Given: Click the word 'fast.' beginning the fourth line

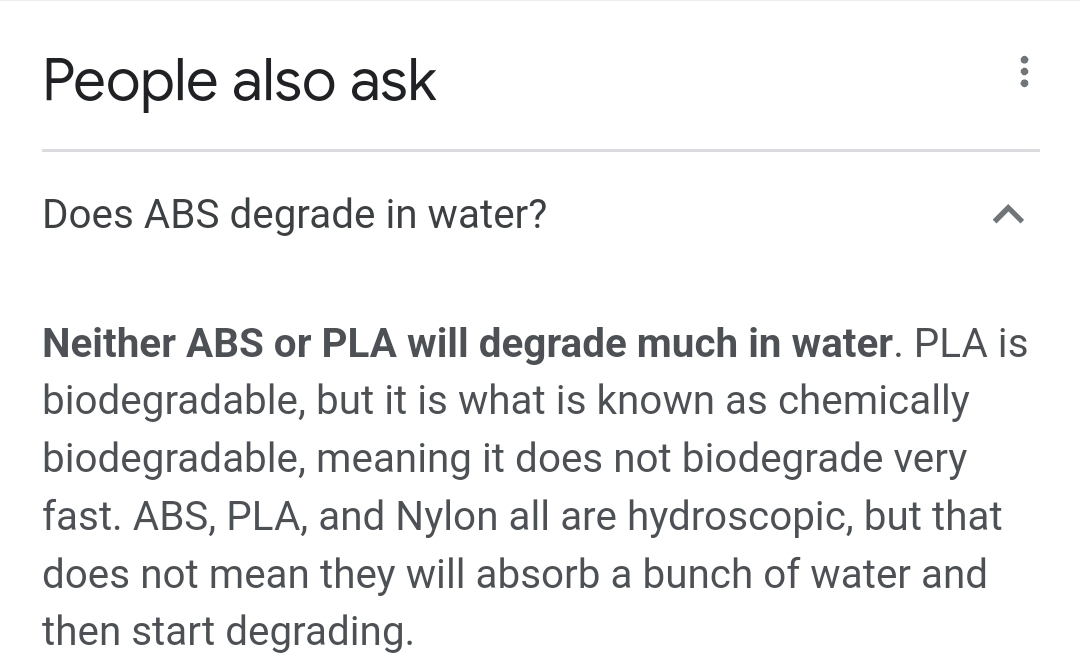Looking at the screenshot, I should 82,517.
